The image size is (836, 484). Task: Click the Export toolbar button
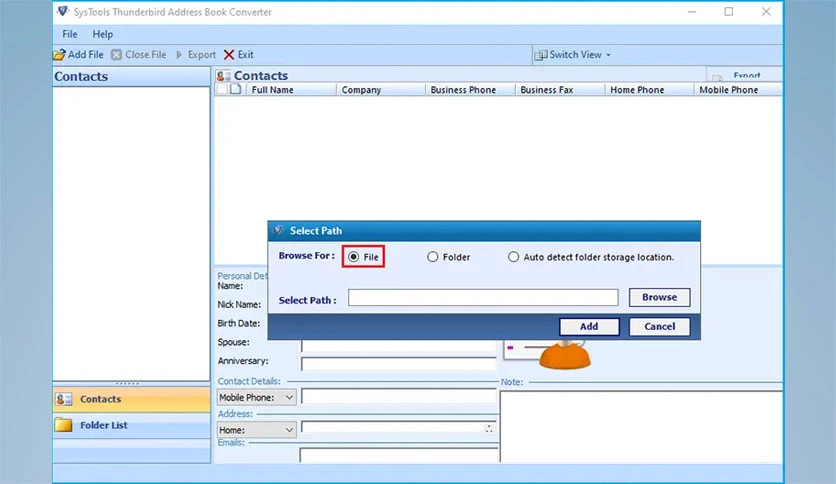pos(196,55)
